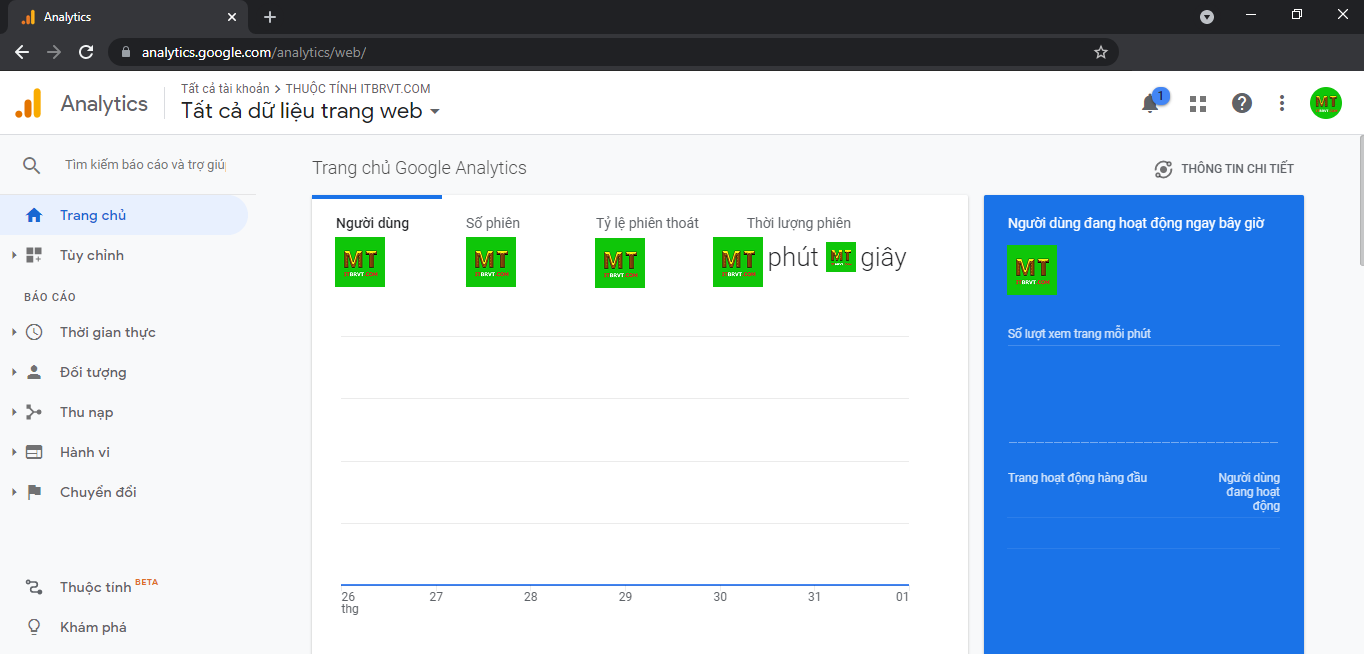This screenshot has height=654, width=1364.
Task: Click the Tất cả tài khoản breadcrumb
Action: click(x=225, y=89)
